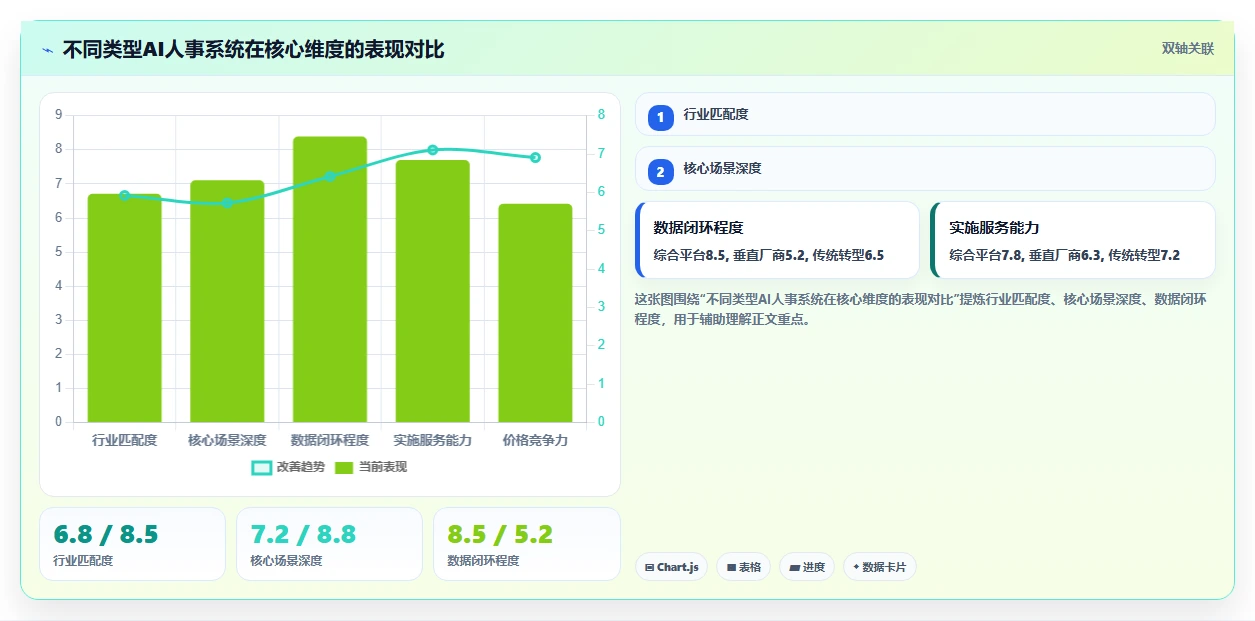
Task: Click the trend line point above 价格竞争力
Action: (535, 157)
